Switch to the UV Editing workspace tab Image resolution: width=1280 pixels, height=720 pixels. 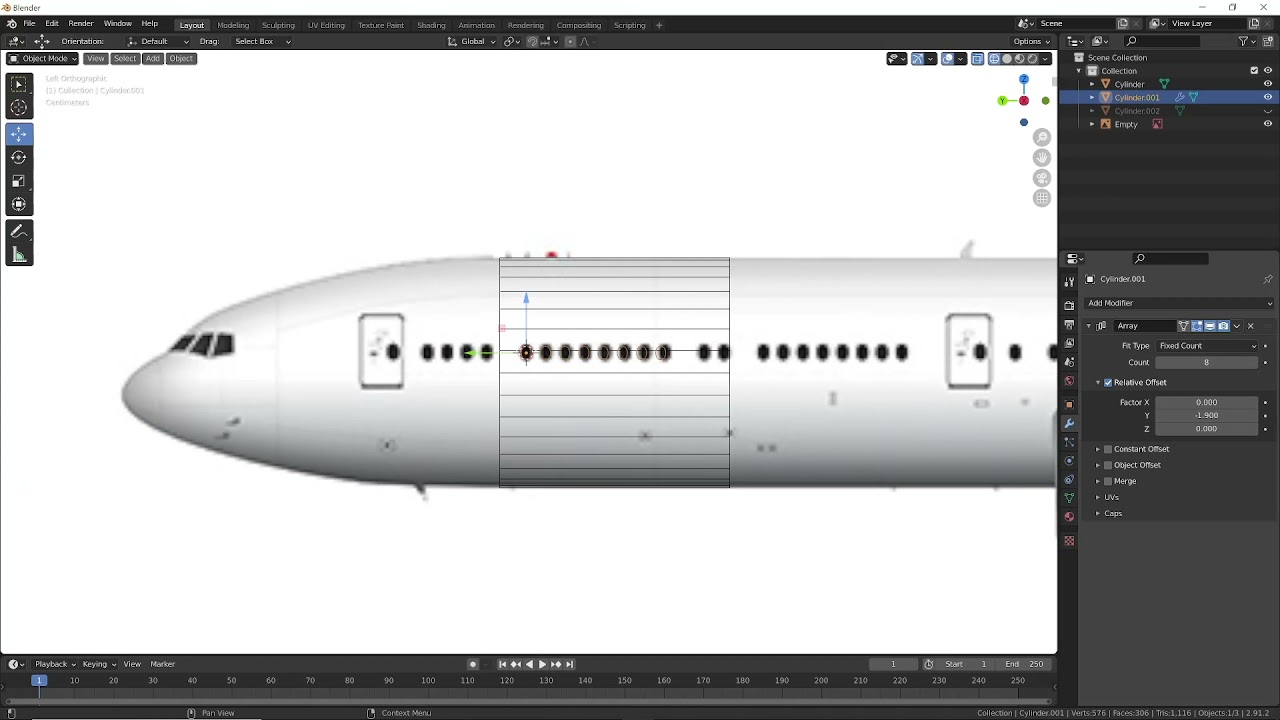[x=326, y=25]
